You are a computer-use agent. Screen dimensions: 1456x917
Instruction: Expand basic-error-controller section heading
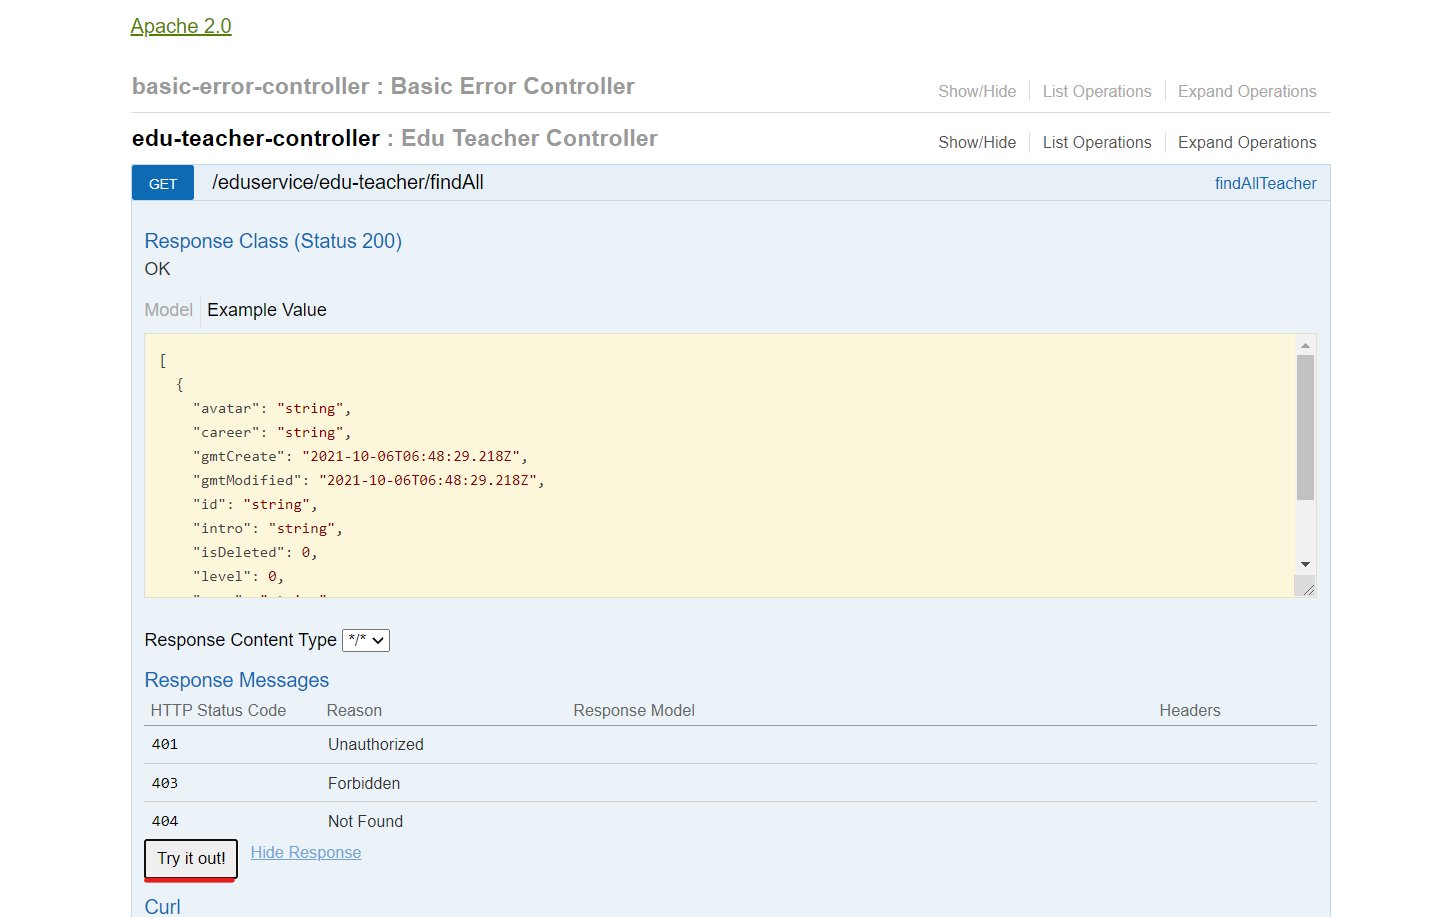coord(383,86)
